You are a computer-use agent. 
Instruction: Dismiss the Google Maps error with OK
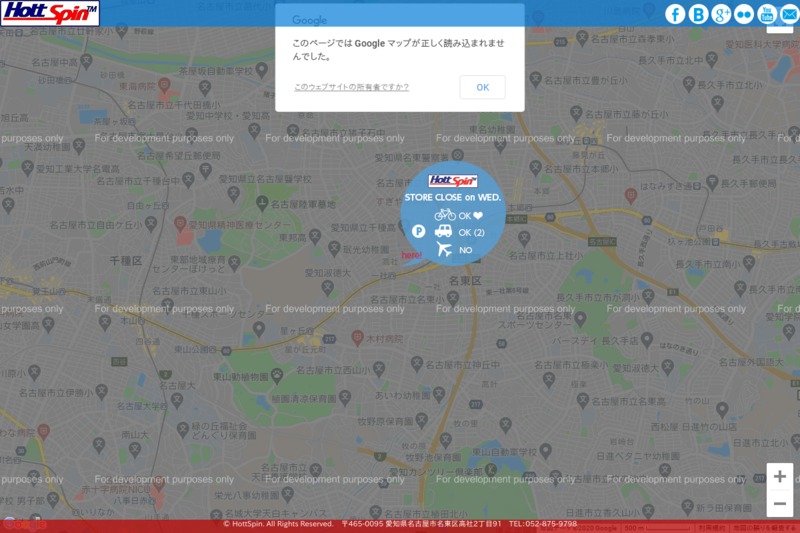482,87
